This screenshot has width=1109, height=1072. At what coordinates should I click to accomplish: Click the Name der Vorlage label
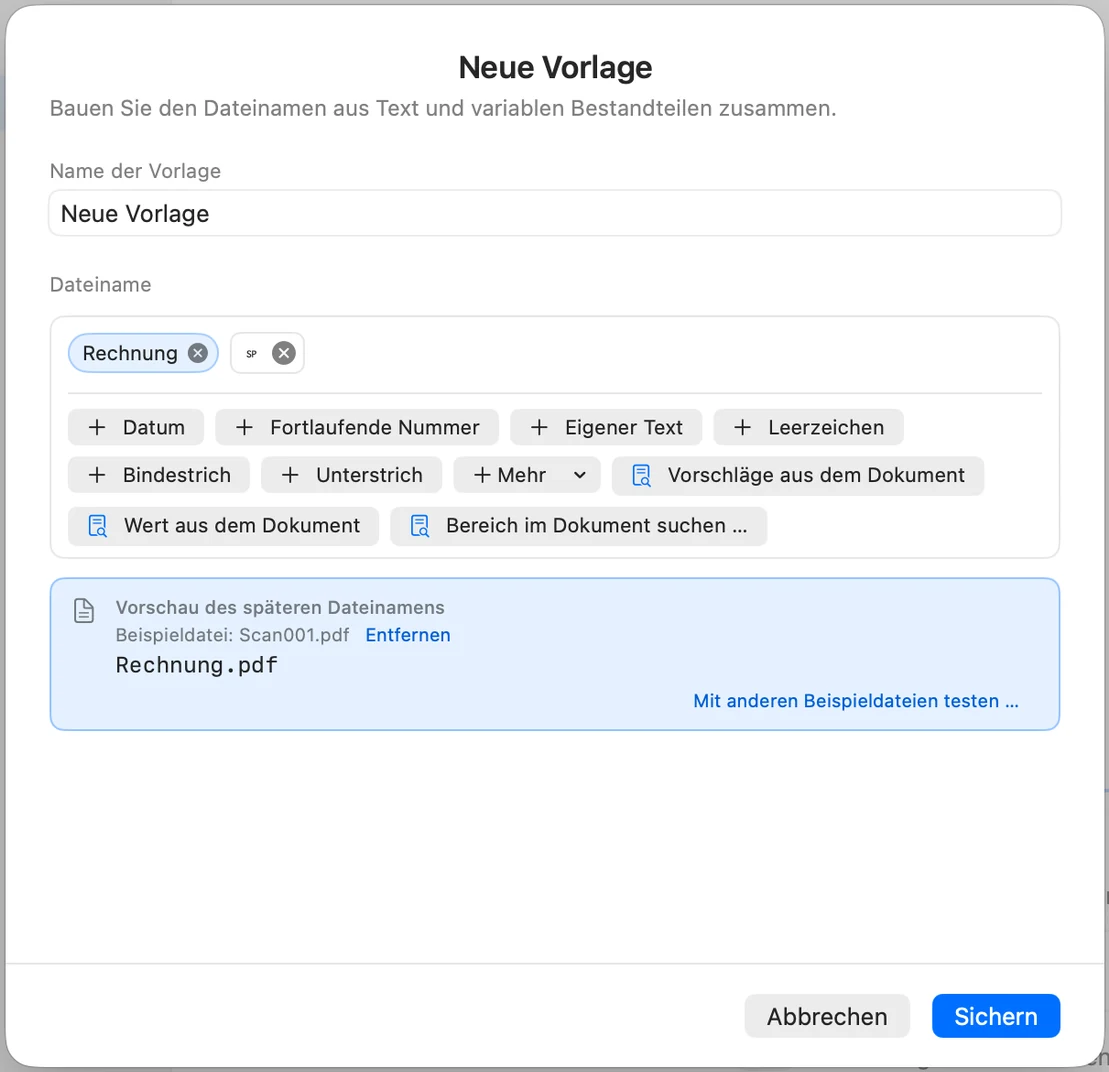[x=135, y=171]
